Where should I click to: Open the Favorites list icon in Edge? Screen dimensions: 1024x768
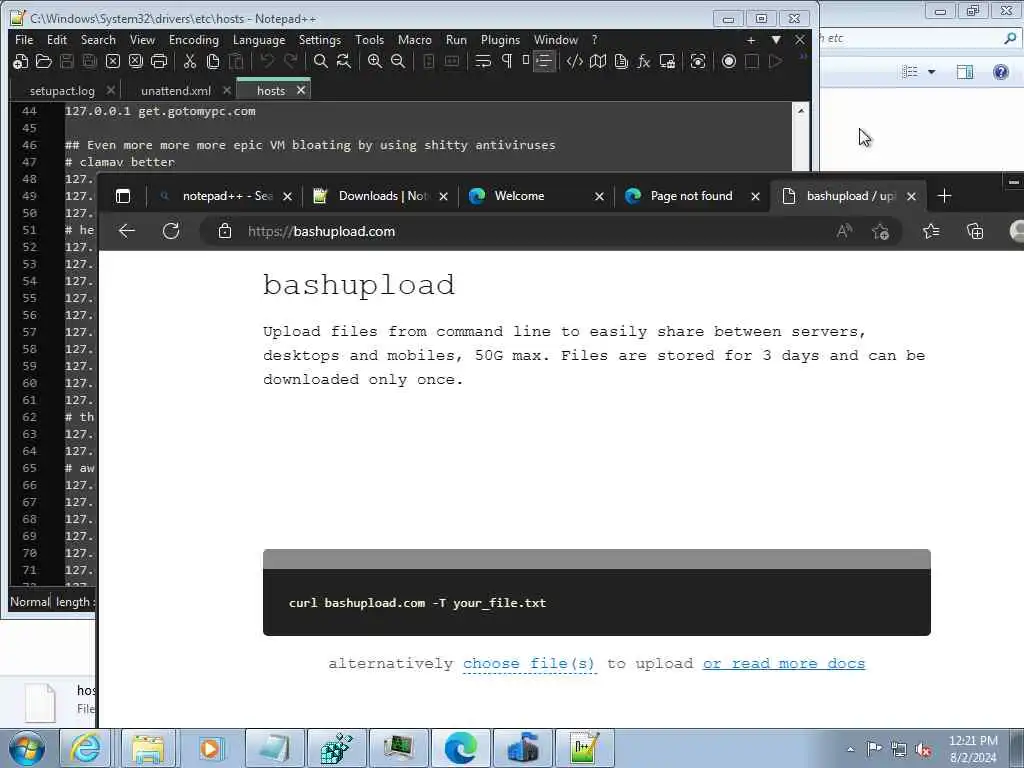[931, 231]
